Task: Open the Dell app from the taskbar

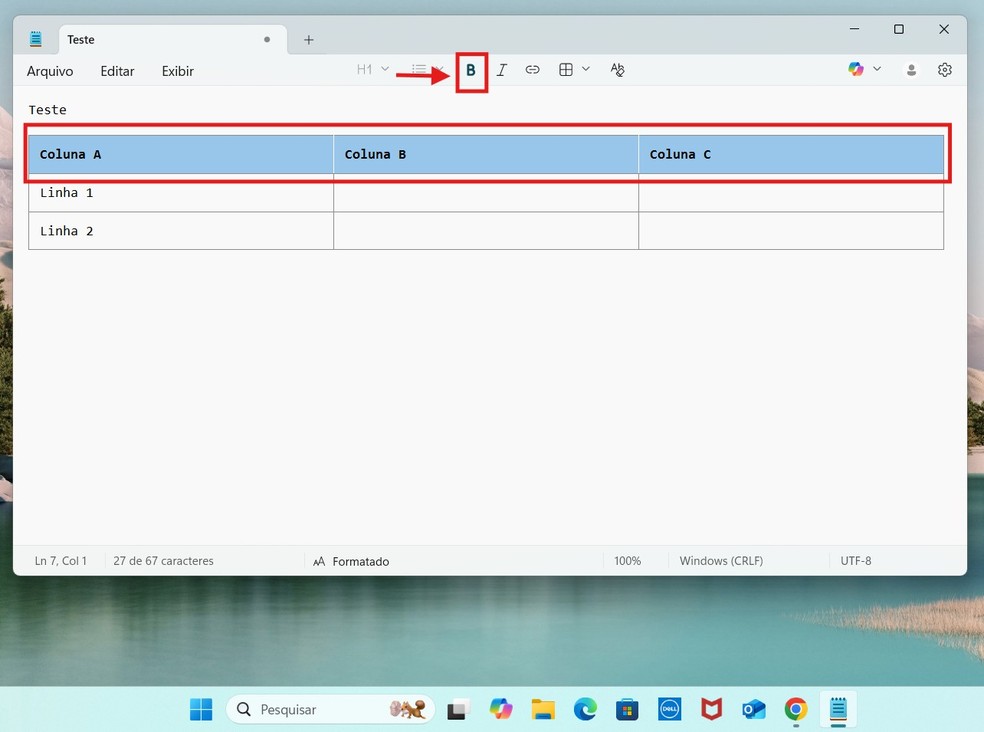Action: click(669, 709)
